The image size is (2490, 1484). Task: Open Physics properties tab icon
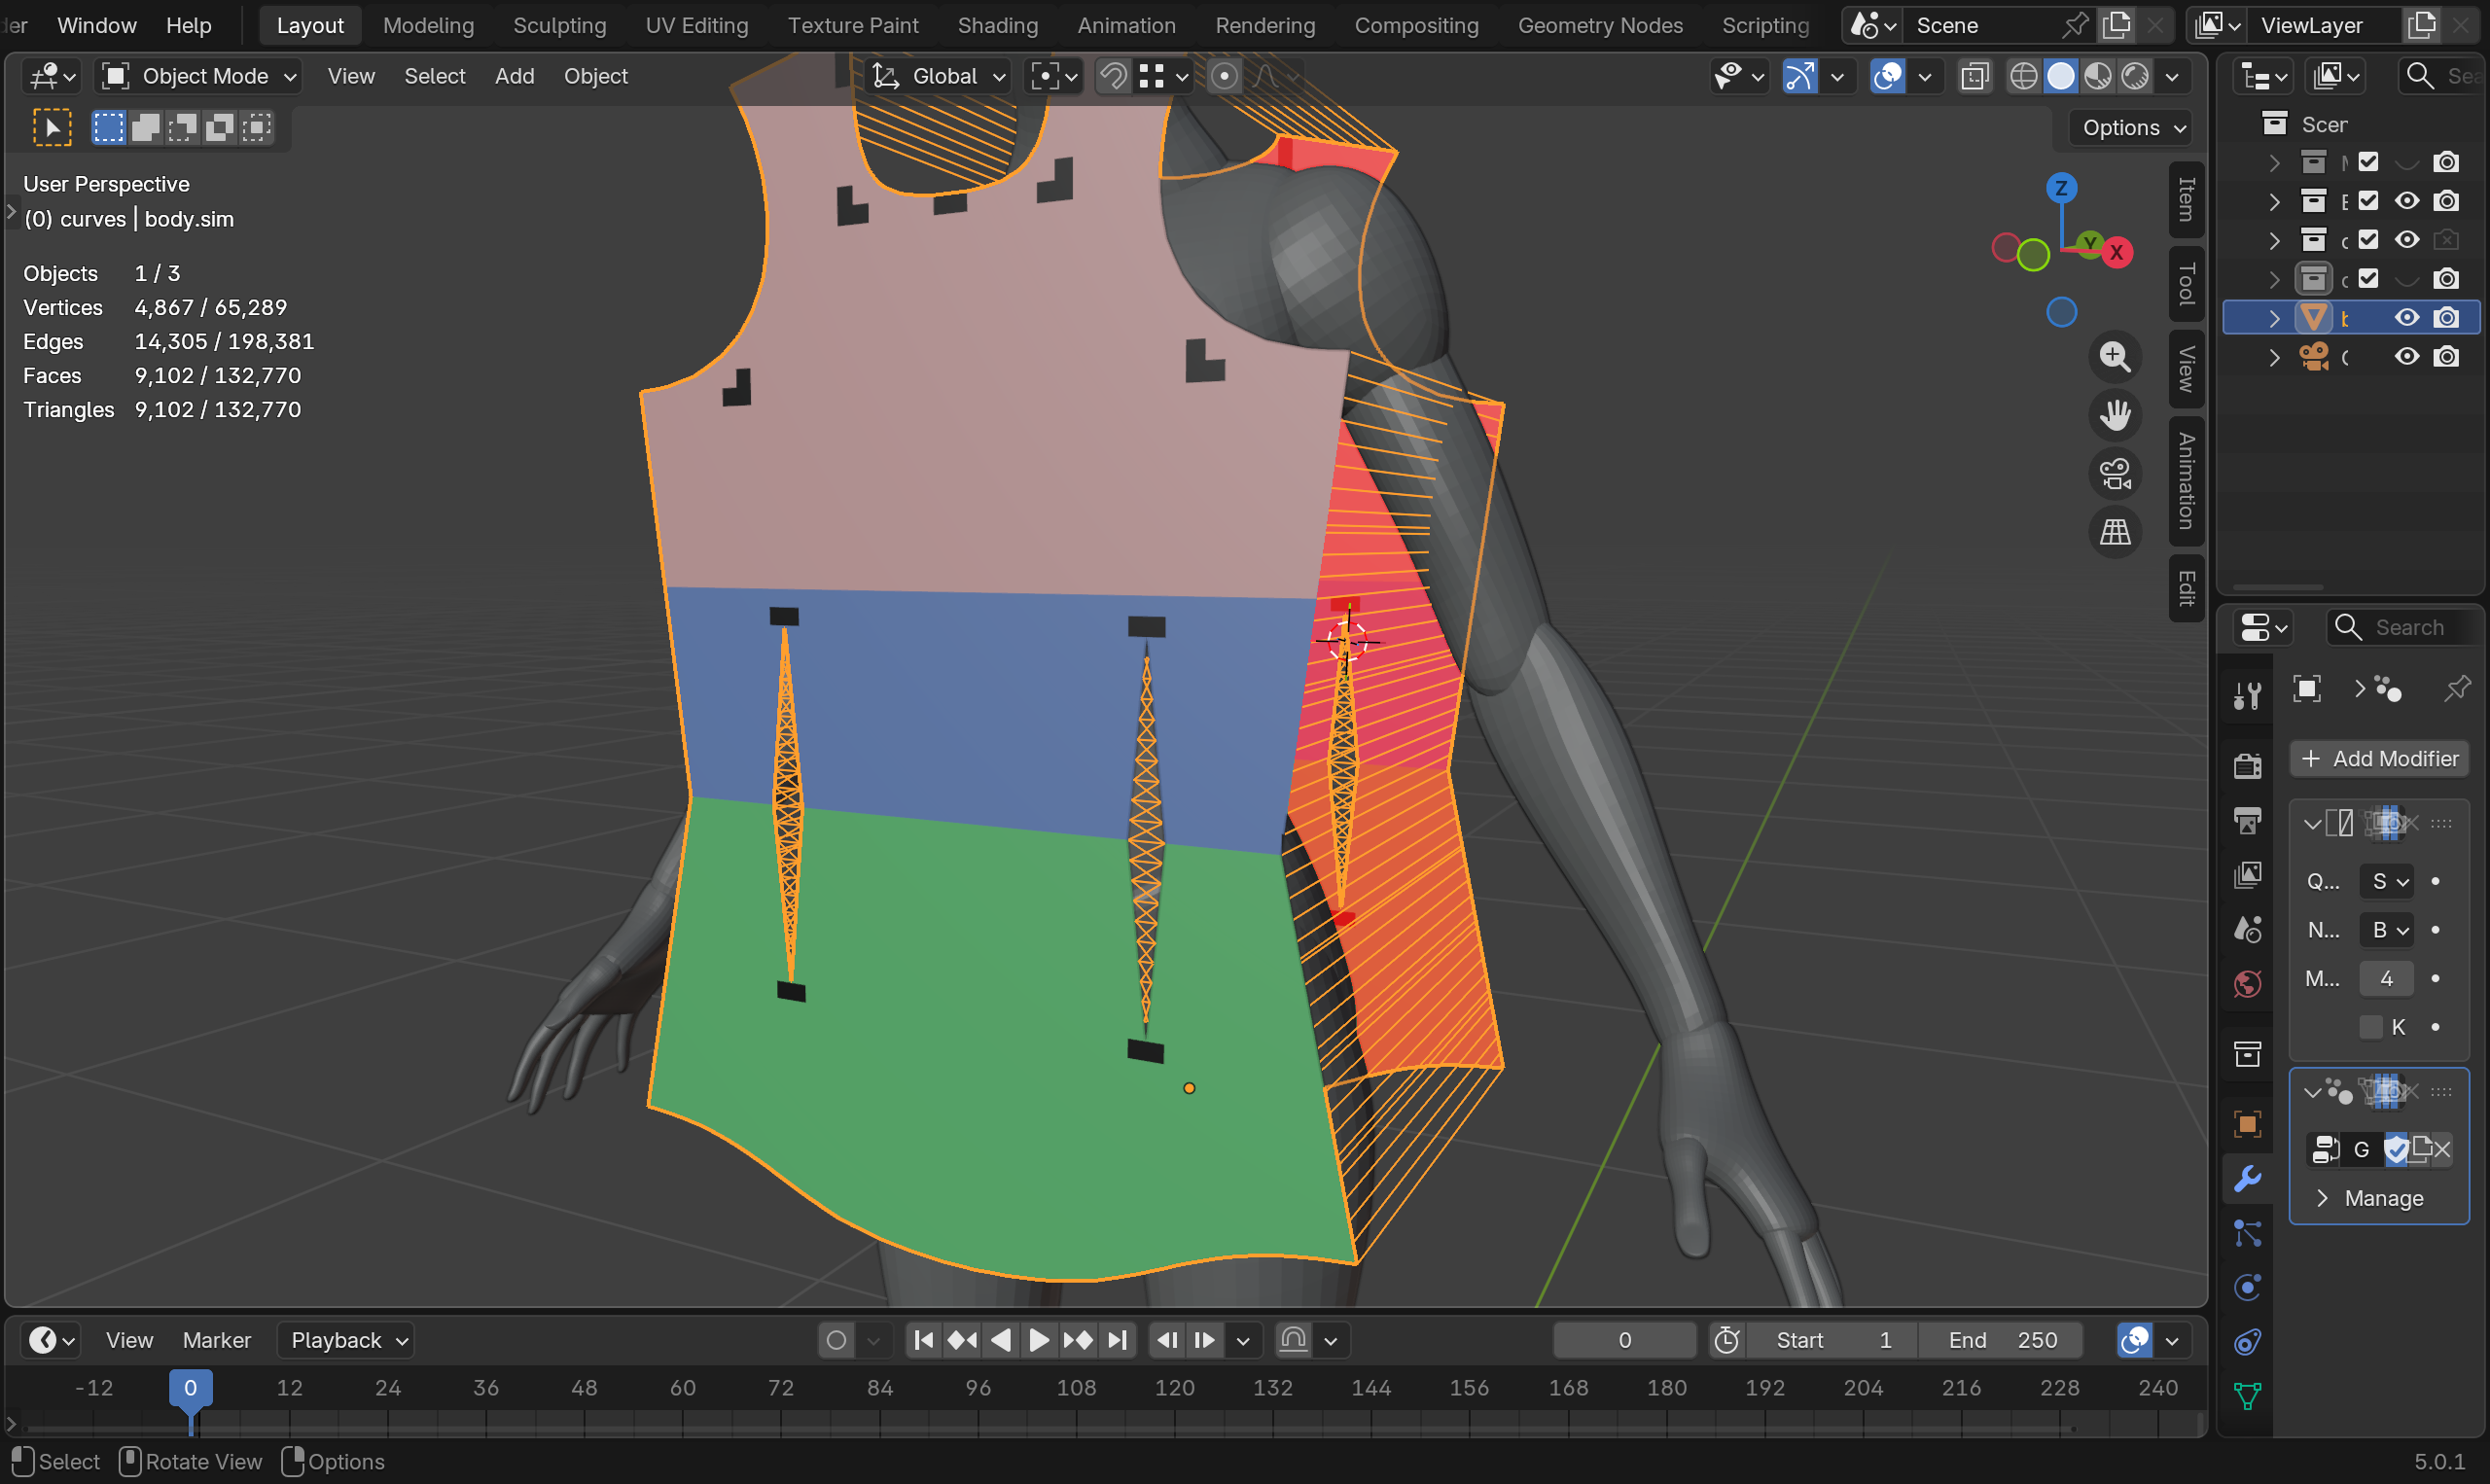tap(2247, 1287)
